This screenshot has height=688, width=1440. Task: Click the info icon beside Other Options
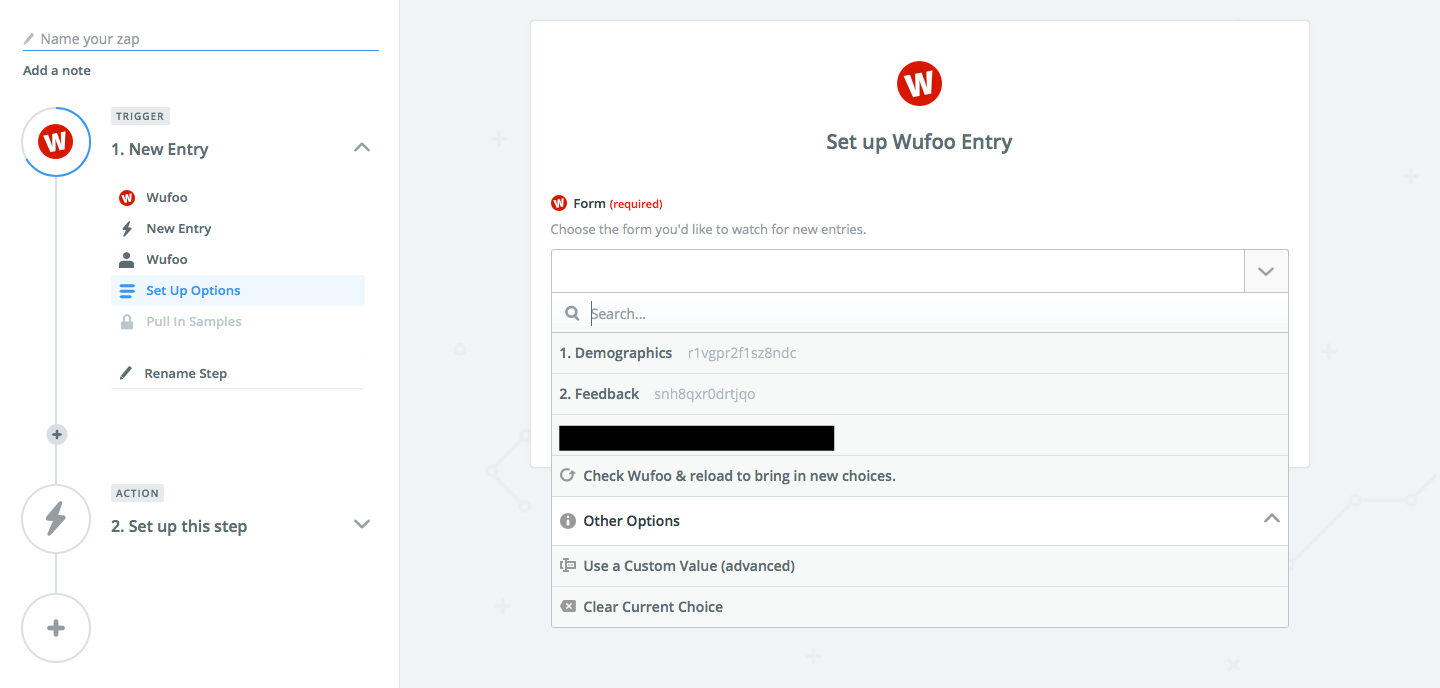[x=567, y=521]
